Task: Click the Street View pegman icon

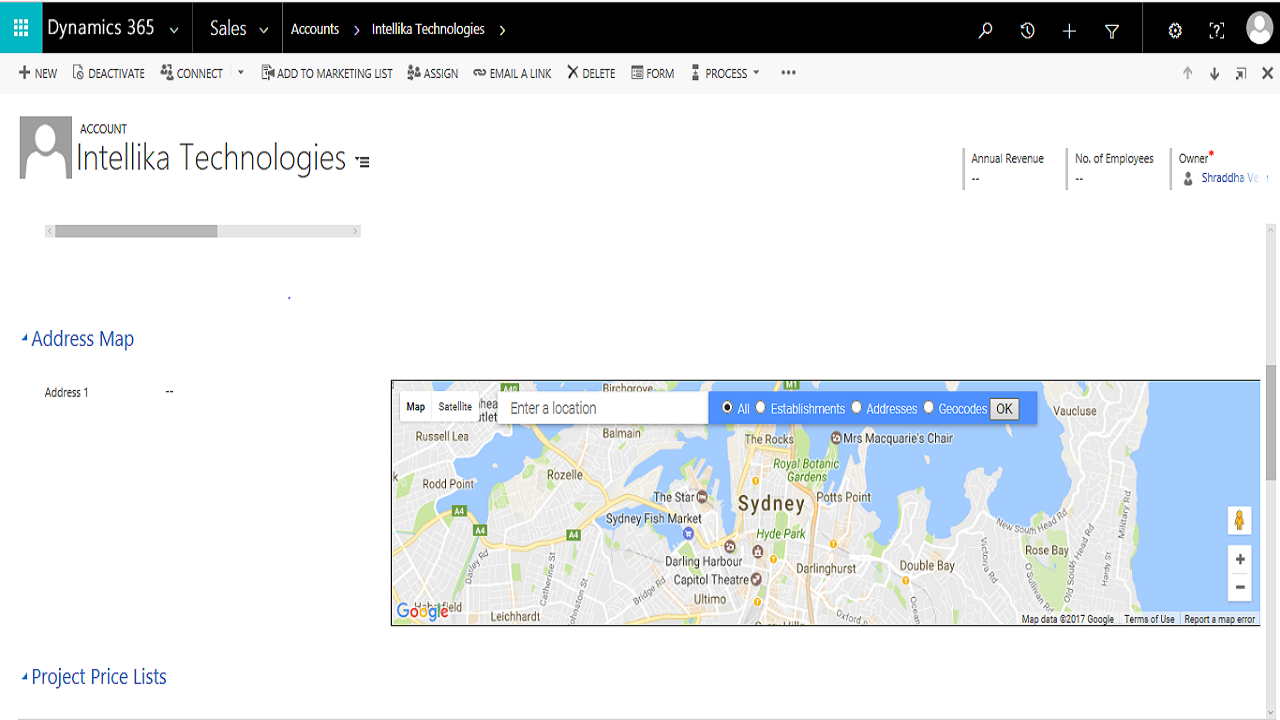Action: pyautogui.click(x=1240, y=520)
